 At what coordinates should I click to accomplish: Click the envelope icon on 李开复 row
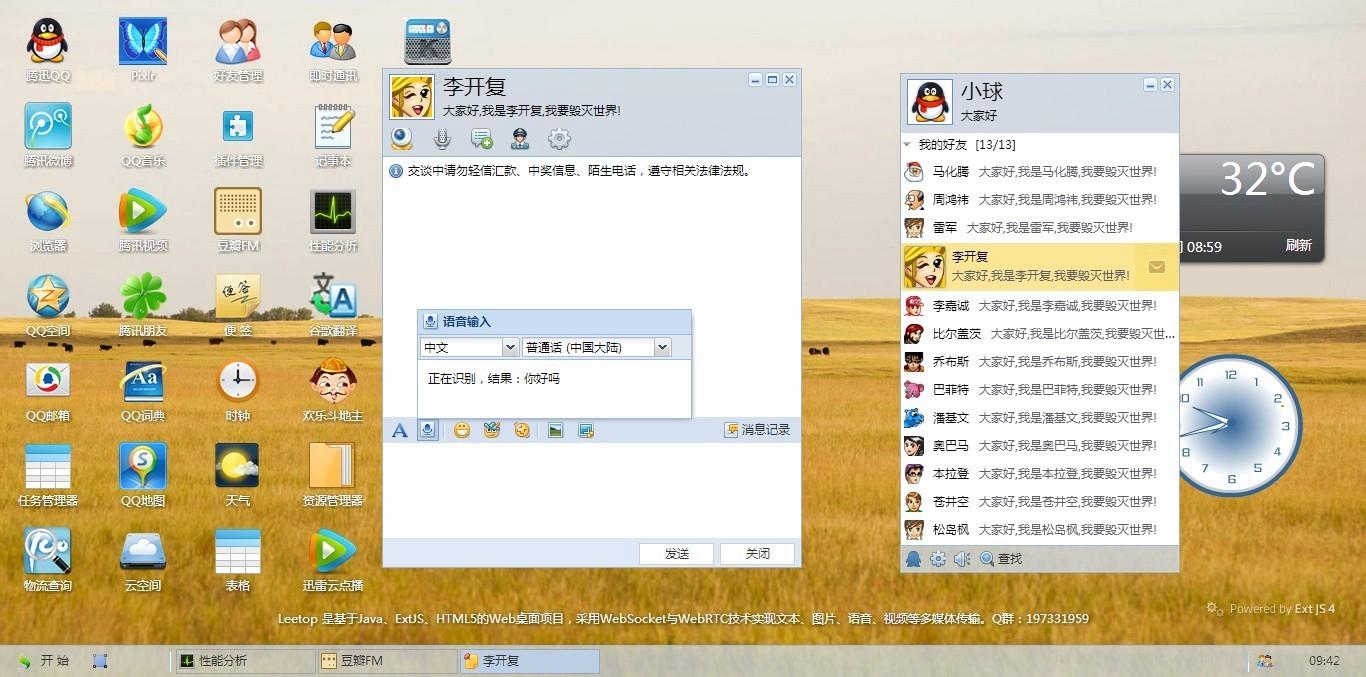(1157, 267)
